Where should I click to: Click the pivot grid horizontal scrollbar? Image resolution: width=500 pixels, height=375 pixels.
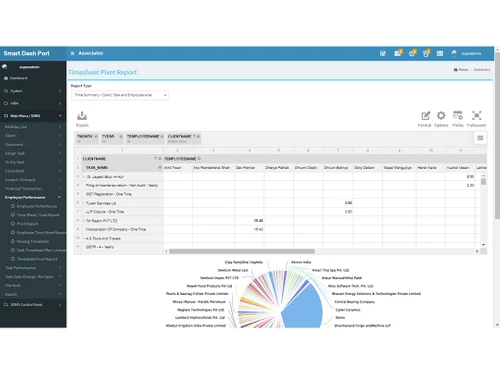pyautogui.click(x=242, y=251)
